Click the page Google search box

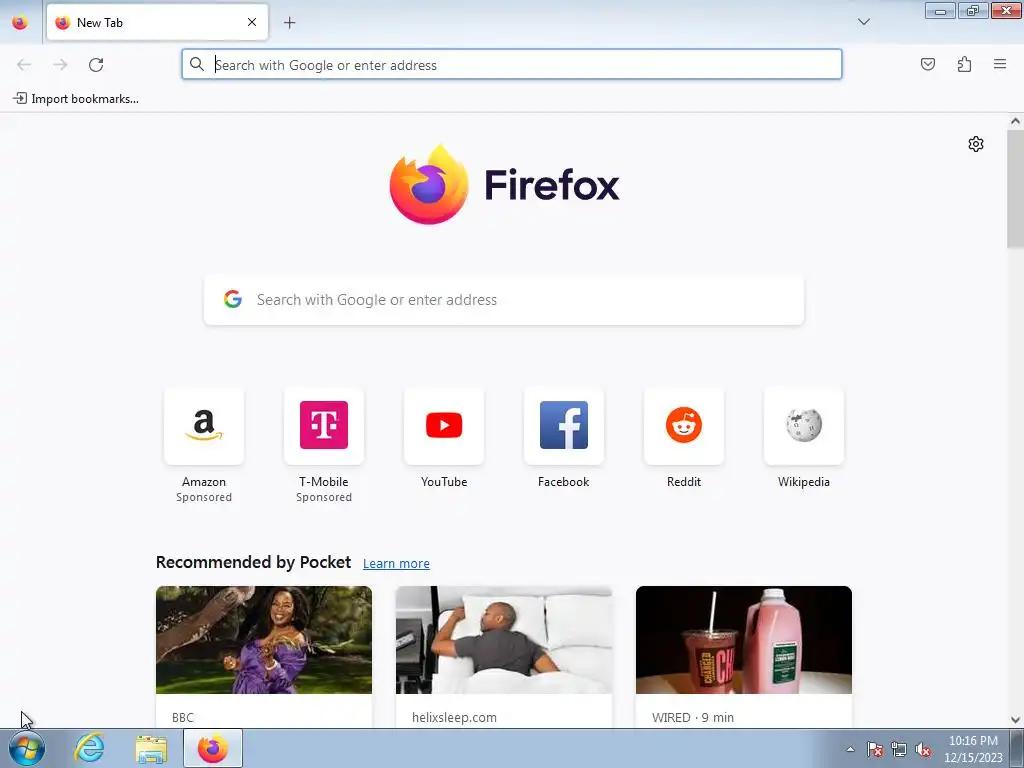[504, 300]
